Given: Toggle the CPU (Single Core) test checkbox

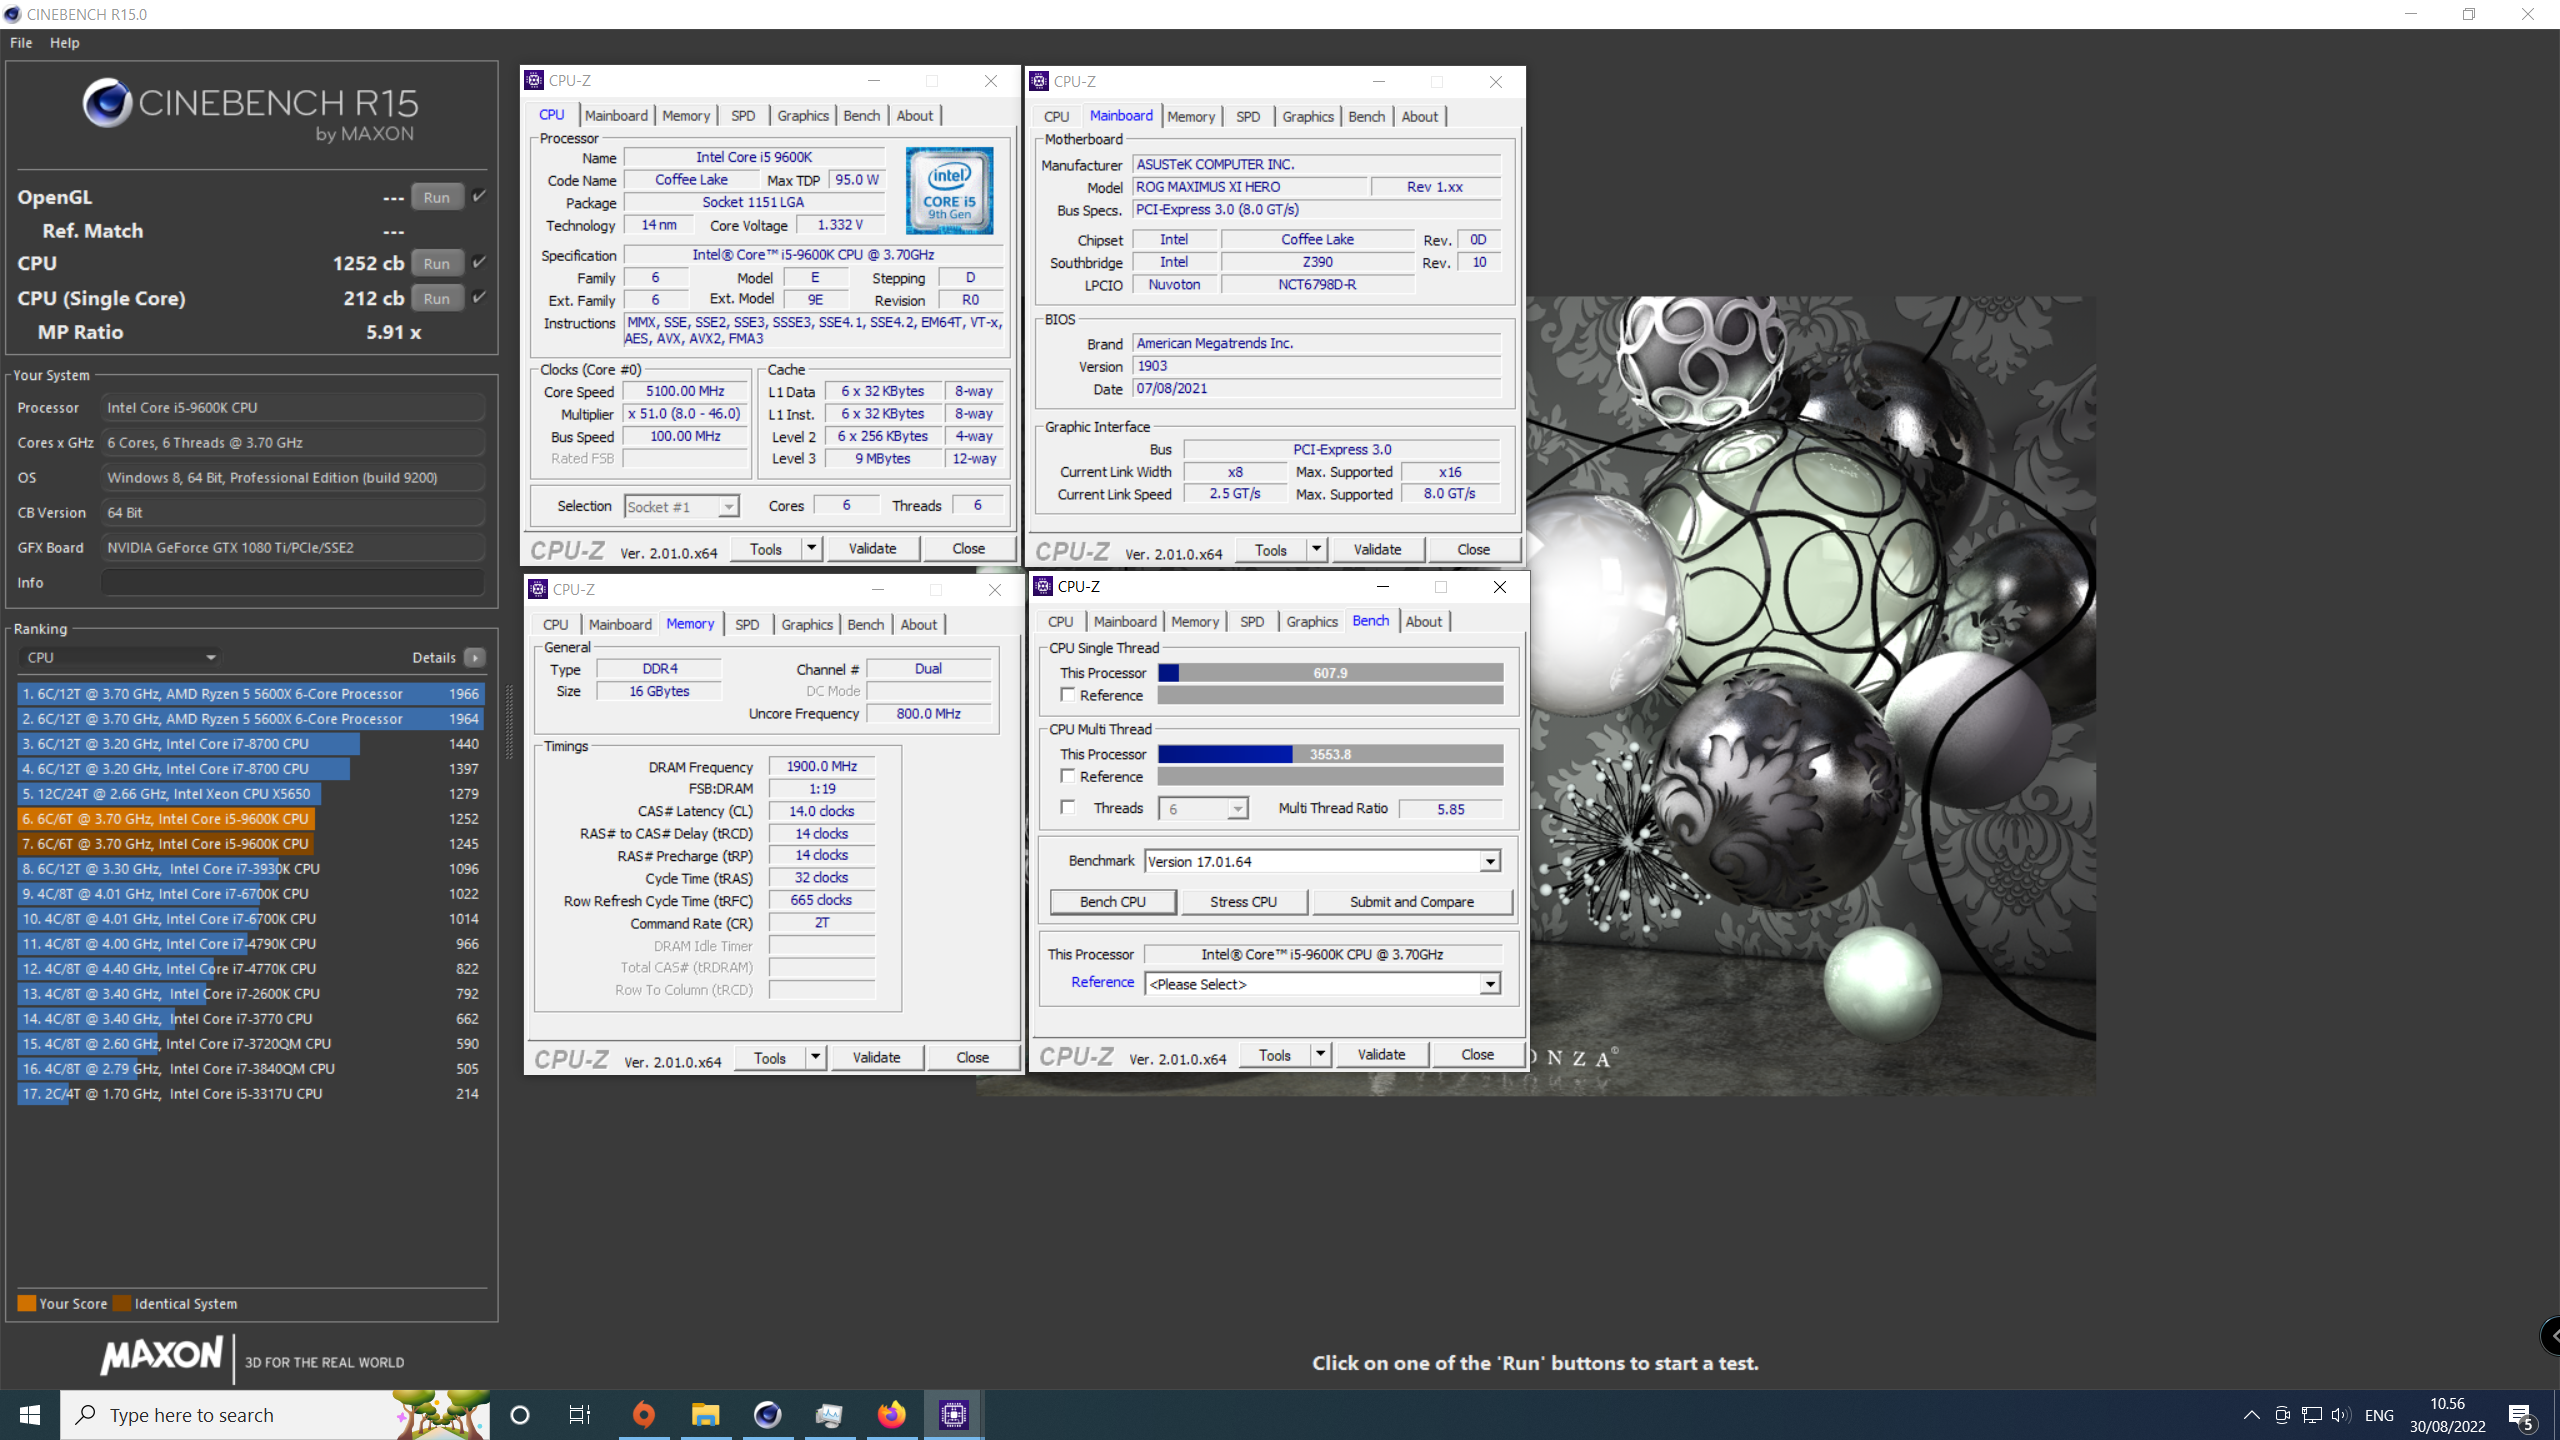Looking at the screenshot, I should (479, 297).
